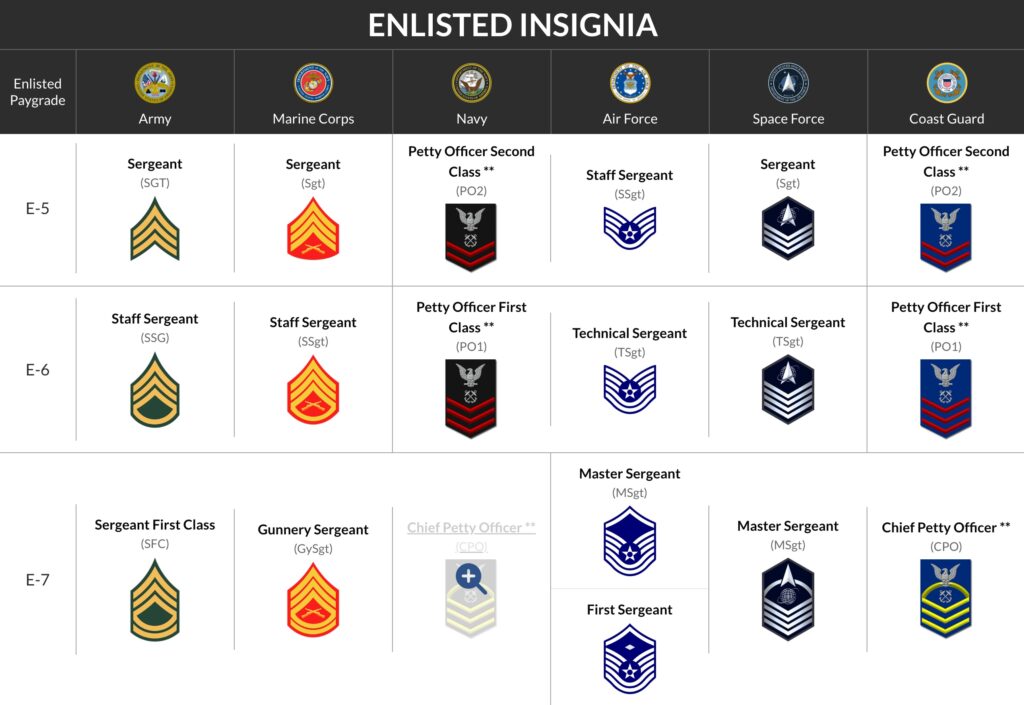Image resolution: width=1024 pixels, height=705 pixels.
Task: Click the Air Force Master Sergeant label
Action: coord(630,474)
